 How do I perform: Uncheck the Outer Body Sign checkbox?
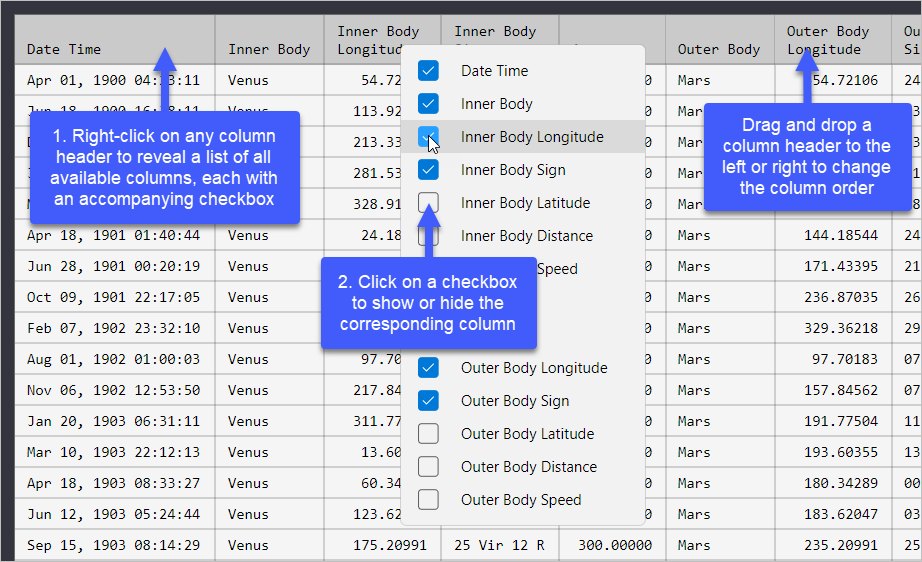pyautogui.click(x=428, y=401)
